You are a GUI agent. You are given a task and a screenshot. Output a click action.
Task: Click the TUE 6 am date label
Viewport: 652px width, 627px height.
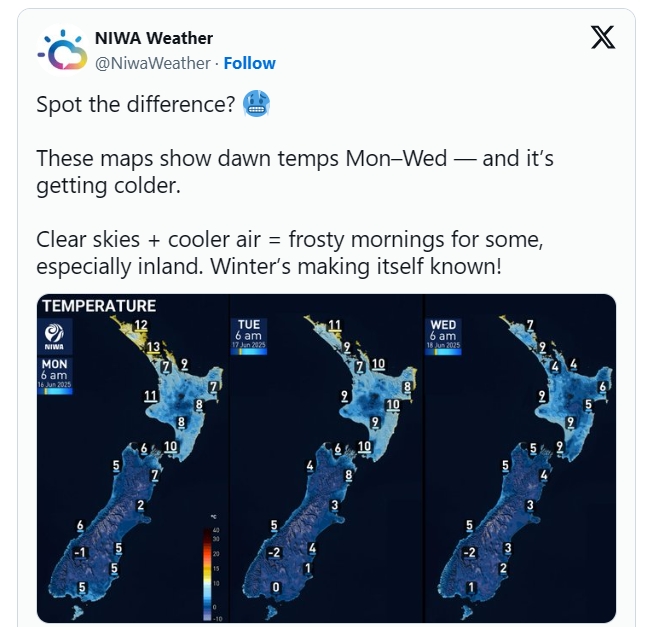tap(249, 336)
